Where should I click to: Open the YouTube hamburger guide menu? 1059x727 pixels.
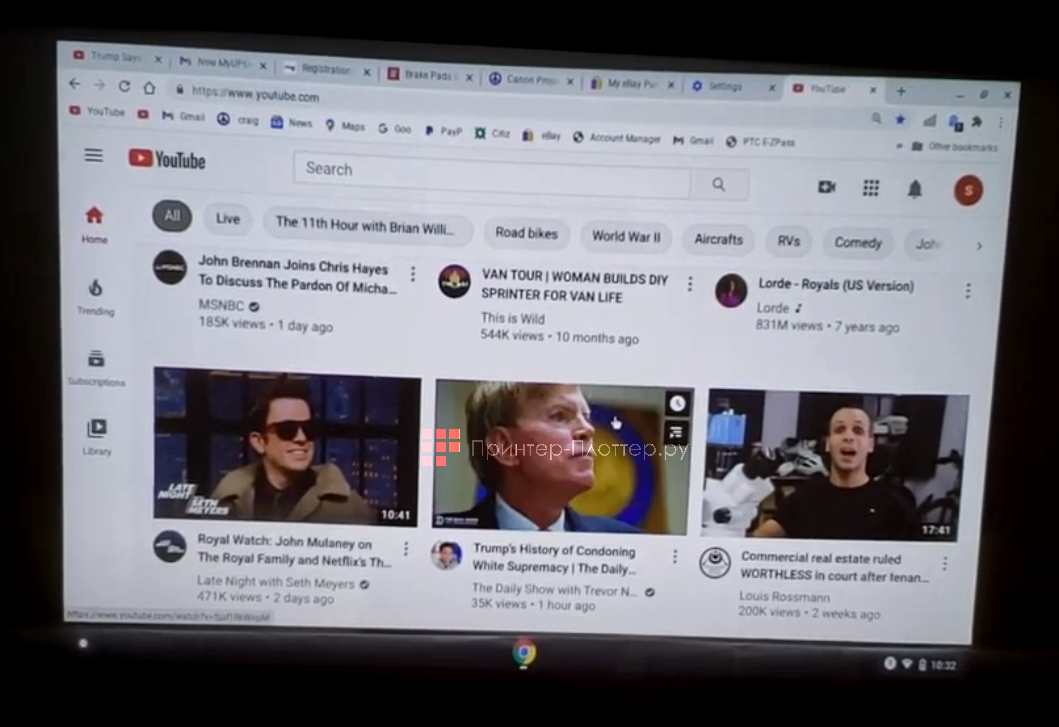[94, 155]
